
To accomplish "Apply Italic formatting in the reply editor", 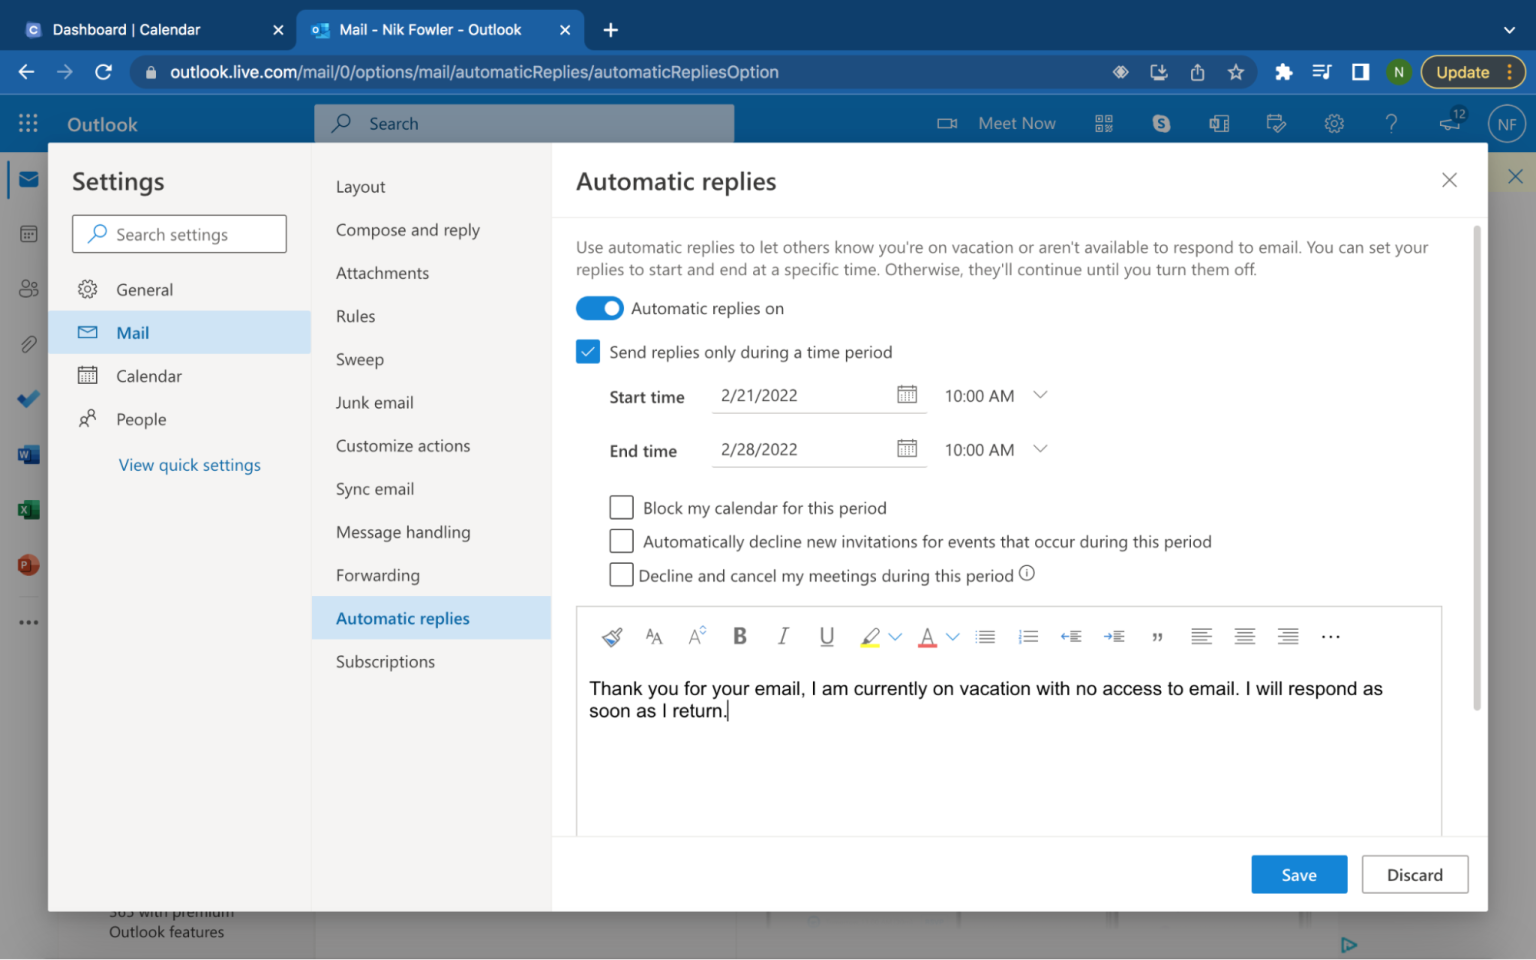I will point(783,636).
